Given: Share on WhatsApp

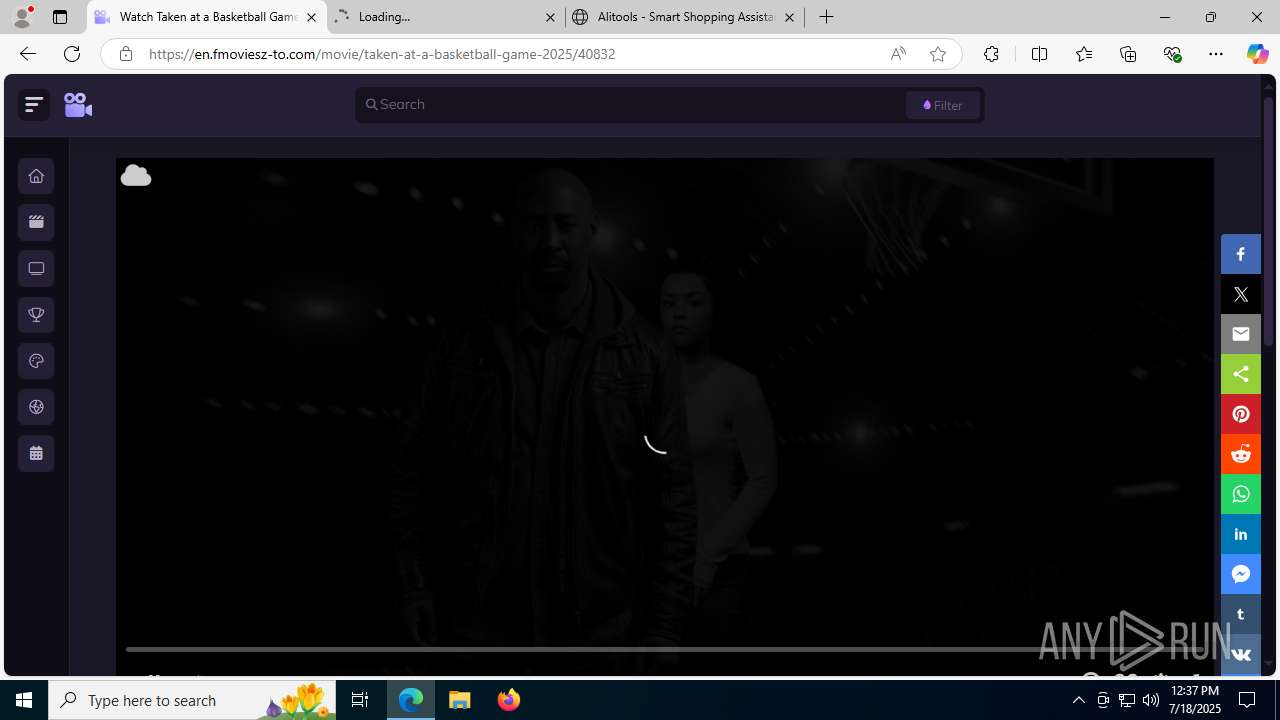Looking at the screenshot, I should (x=1241, y=494).
